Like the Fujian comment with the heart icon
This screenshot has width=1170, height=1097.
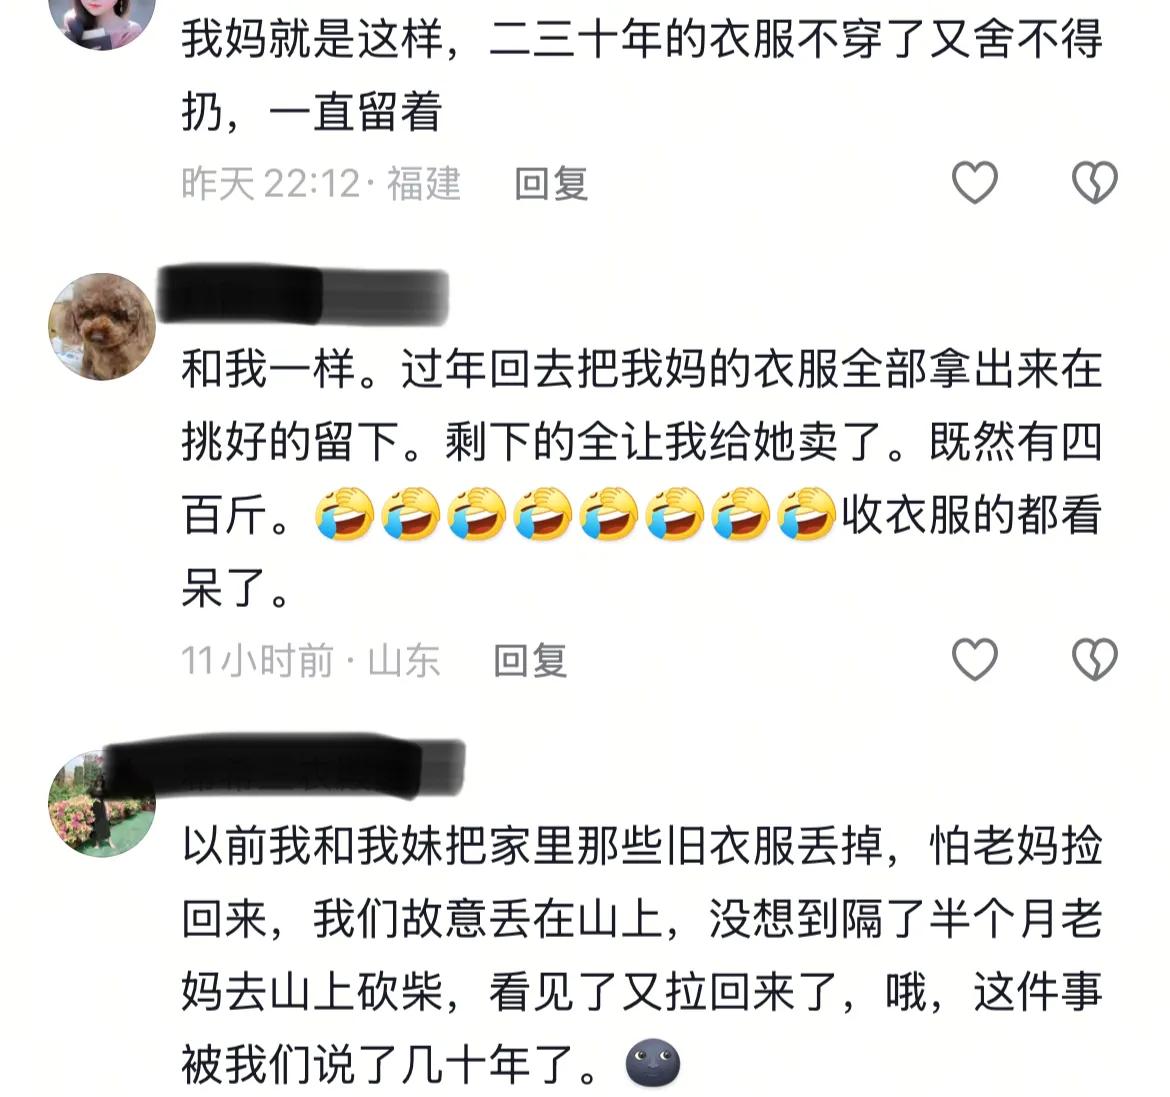click(x=975, y=182)
